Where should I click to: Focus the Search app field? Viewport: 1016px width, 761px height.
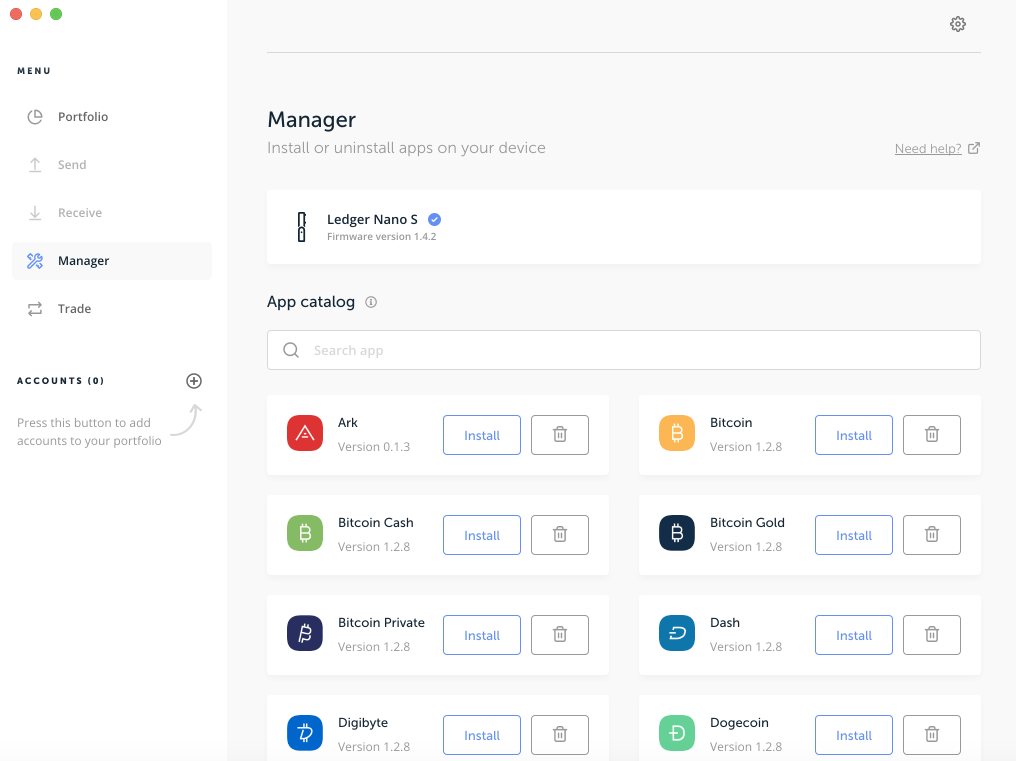click(623, 350)
